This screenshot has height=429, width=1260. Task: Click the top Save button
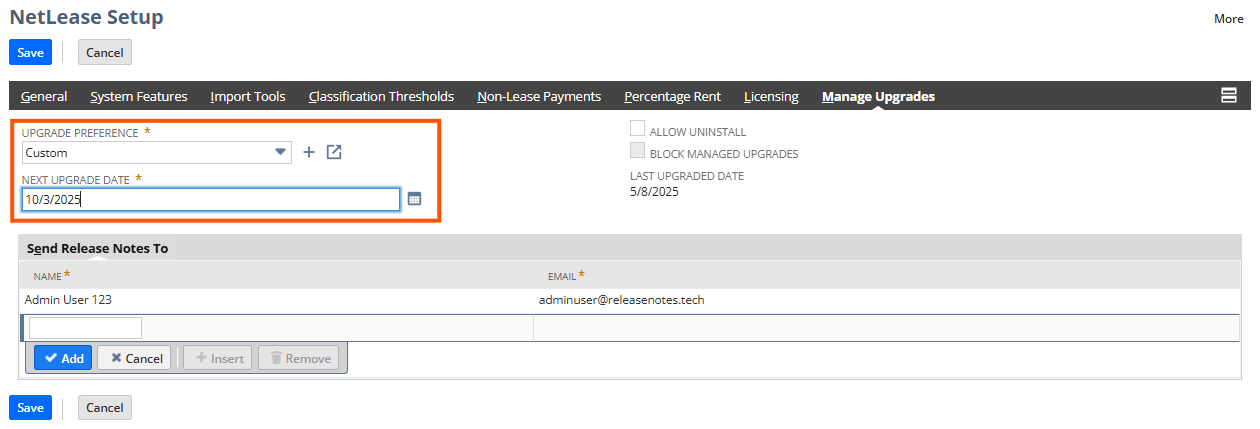(30, 52)
